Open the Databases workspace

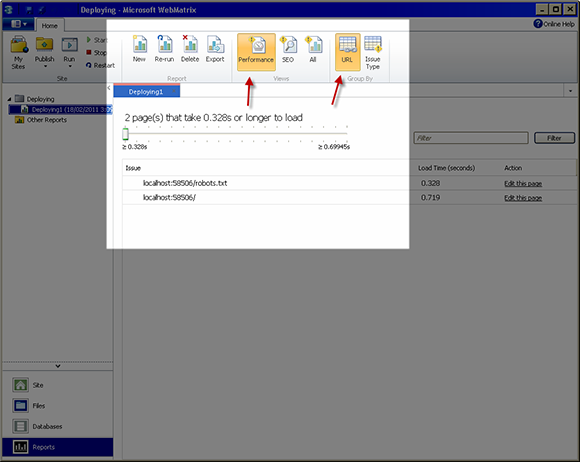[x=57, y=426]
